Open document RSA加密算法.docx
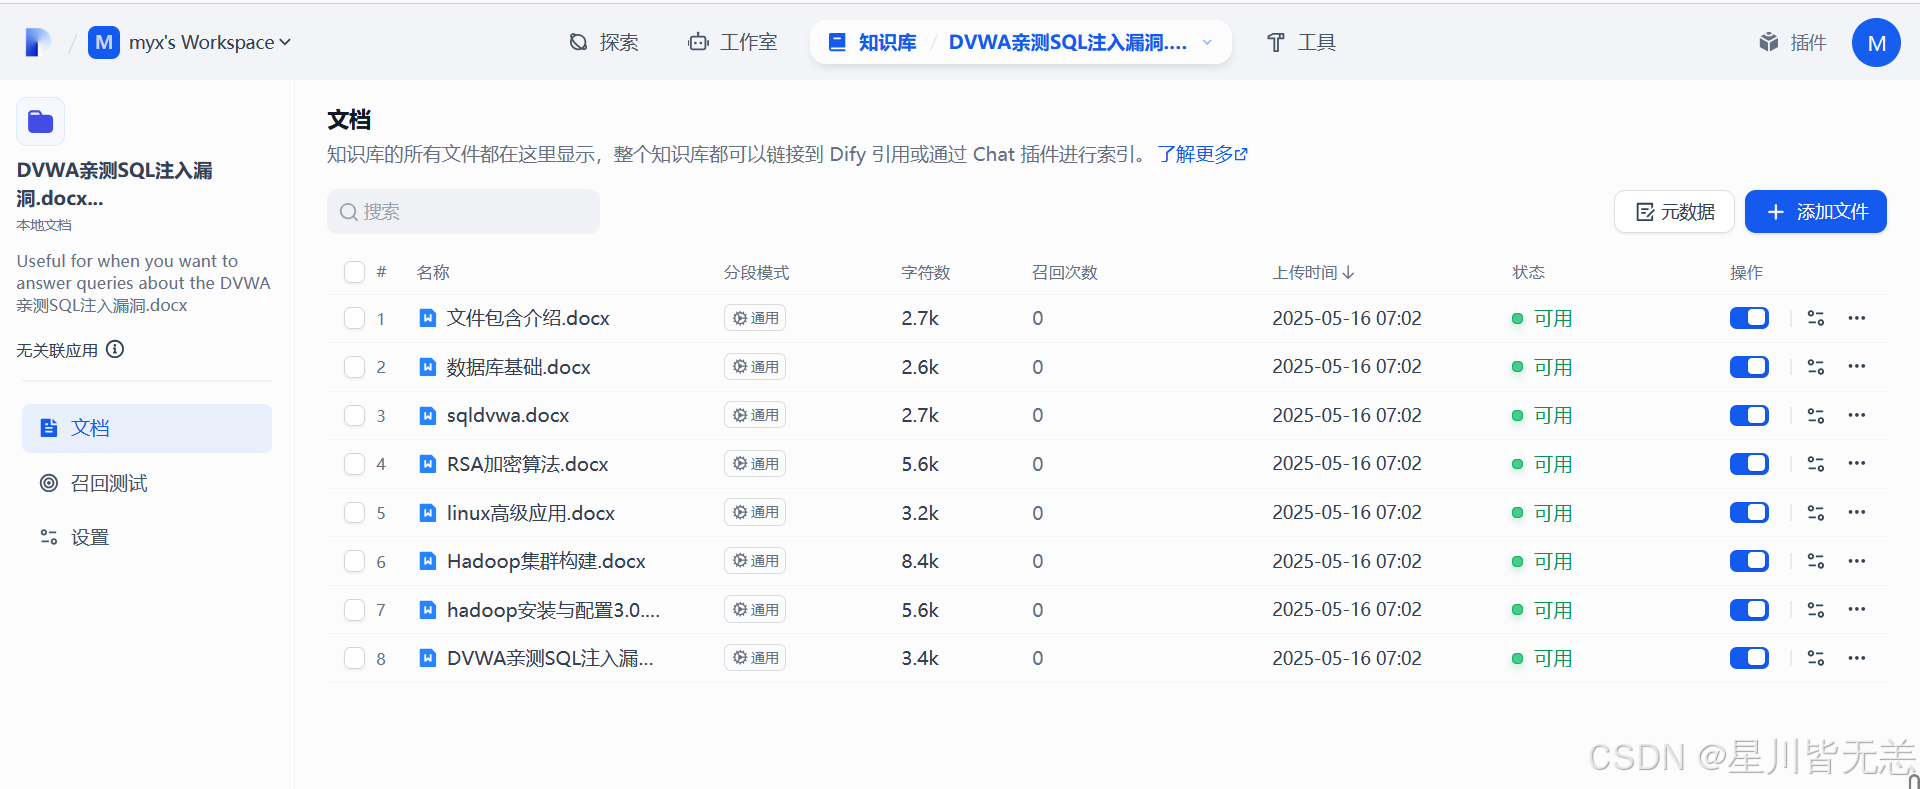 coord(527,464)
